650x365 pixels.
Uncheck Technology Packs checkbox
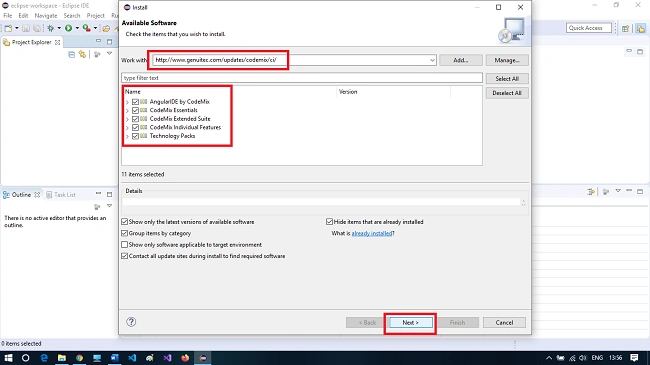click(x=135, y=136)
